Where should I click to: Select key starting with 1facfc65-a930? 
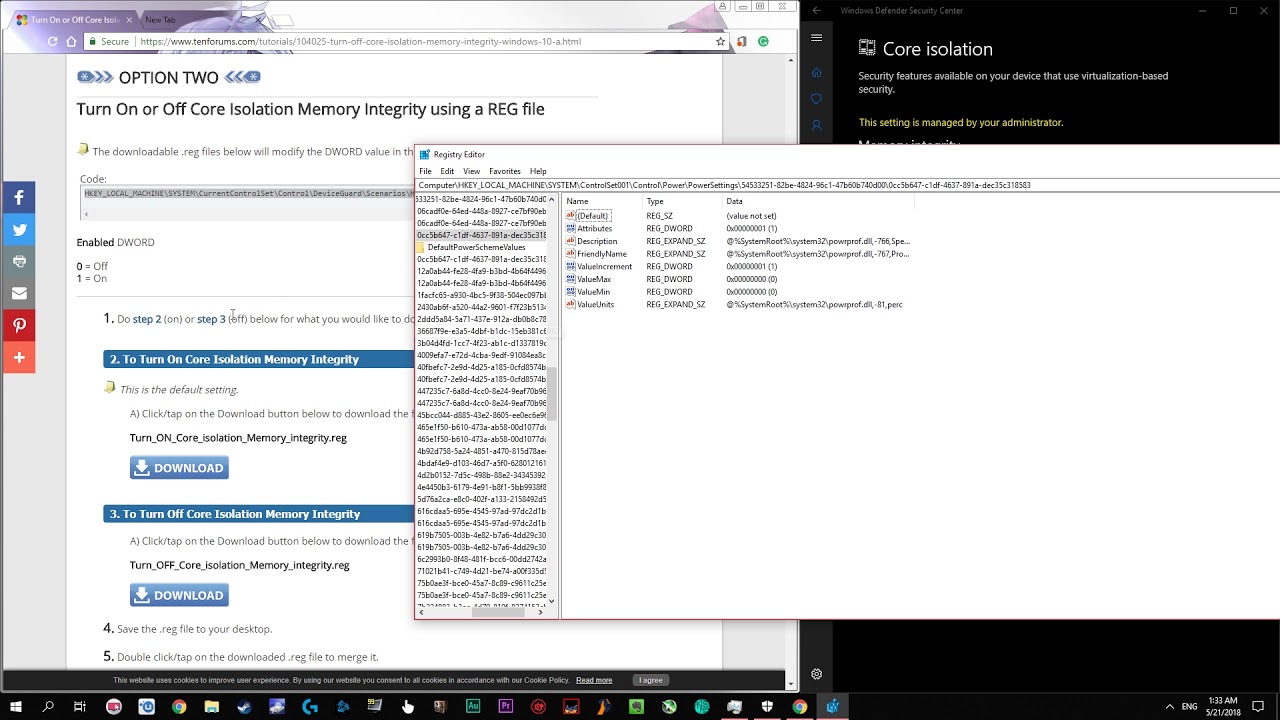point(481,295)
